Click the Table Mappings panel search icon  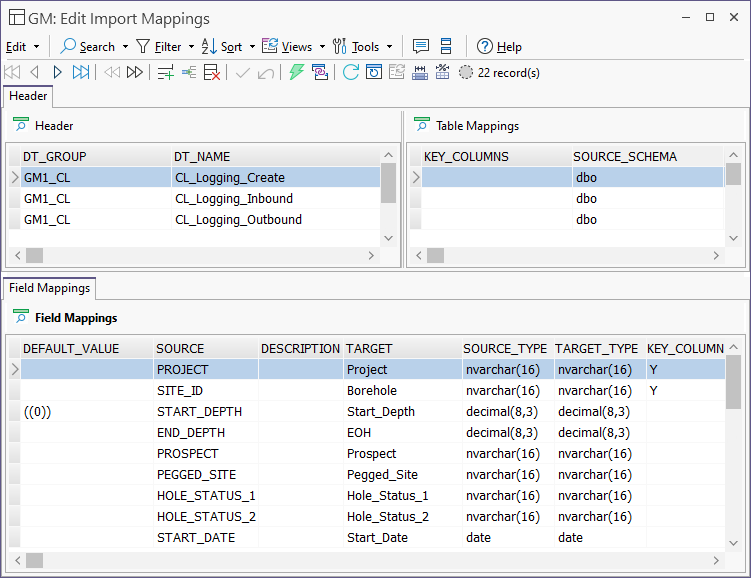coord(421,125)
